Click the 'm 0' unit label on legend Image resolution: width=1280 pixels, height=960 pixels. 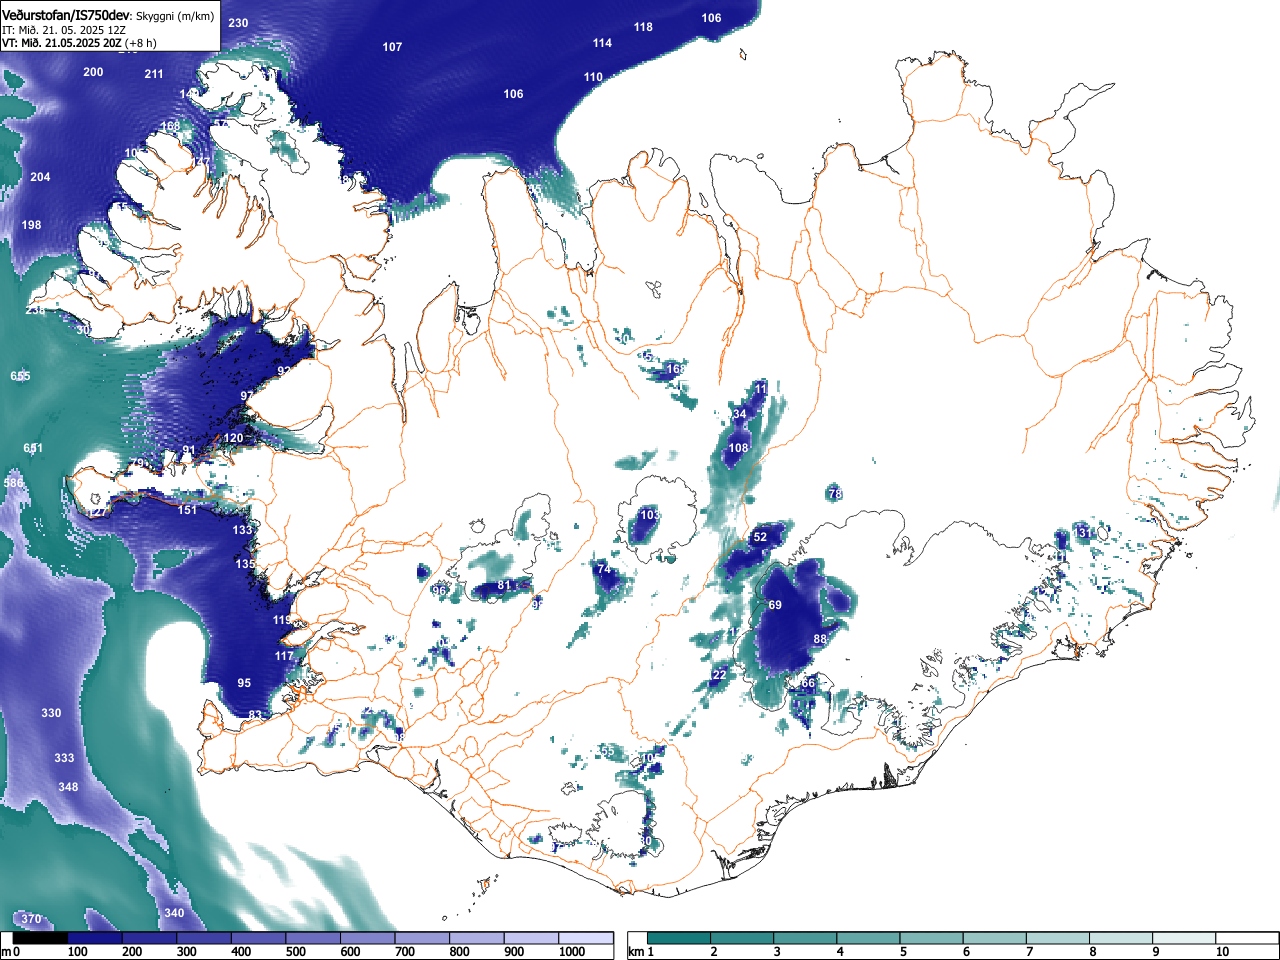pyautogui.click(x=8, y=952)
